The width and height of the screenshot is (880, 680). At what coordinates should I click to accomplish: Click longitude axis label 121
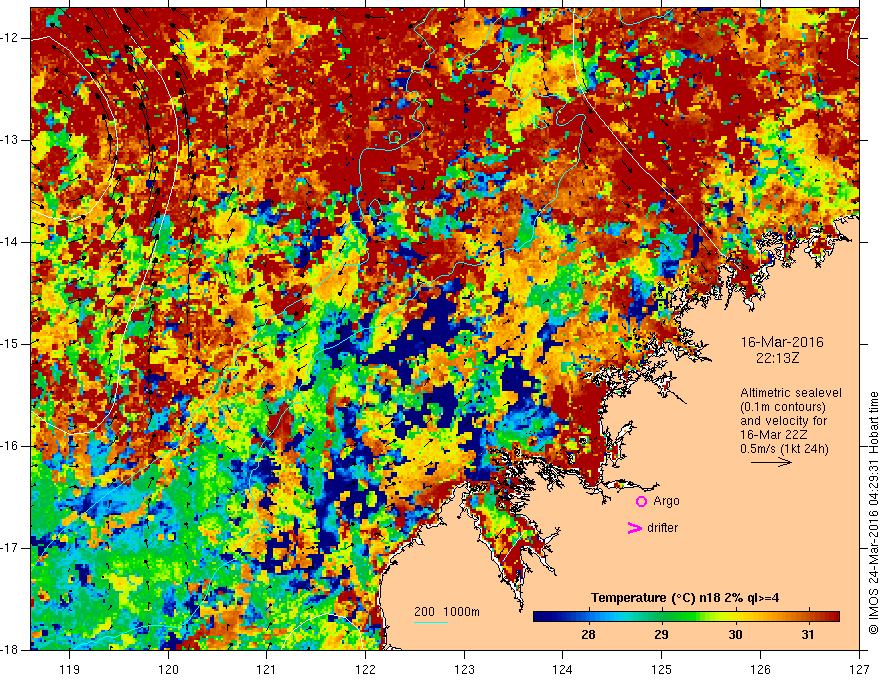(x=266, y=669)
